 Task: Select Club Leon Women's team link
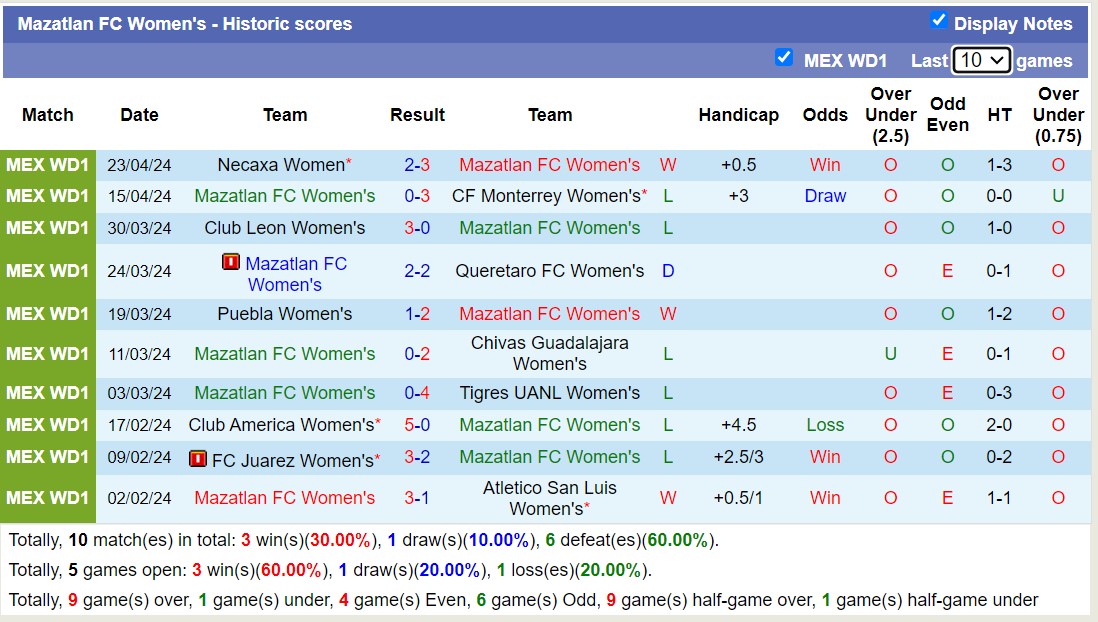[x=285, y=228]
